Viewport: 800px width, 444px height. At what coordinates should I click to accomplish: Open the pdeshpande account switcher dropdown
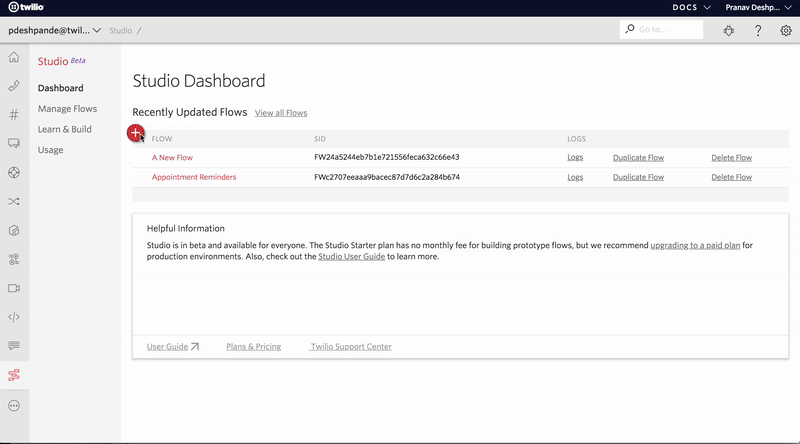pos(55,30)
